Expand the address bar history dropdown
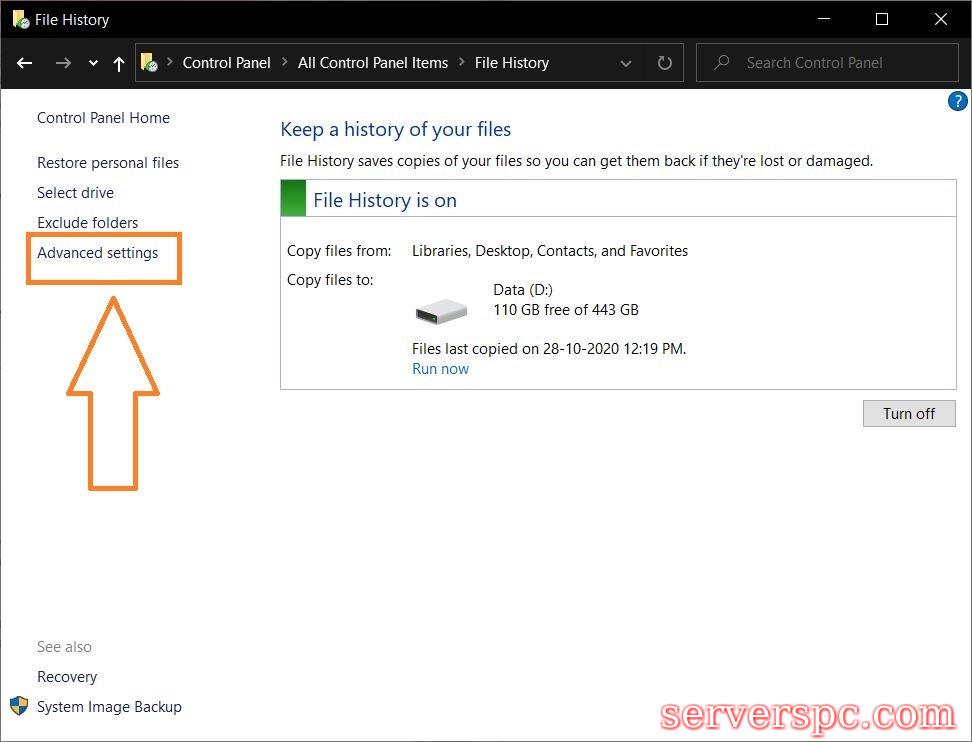 (626, 63)
